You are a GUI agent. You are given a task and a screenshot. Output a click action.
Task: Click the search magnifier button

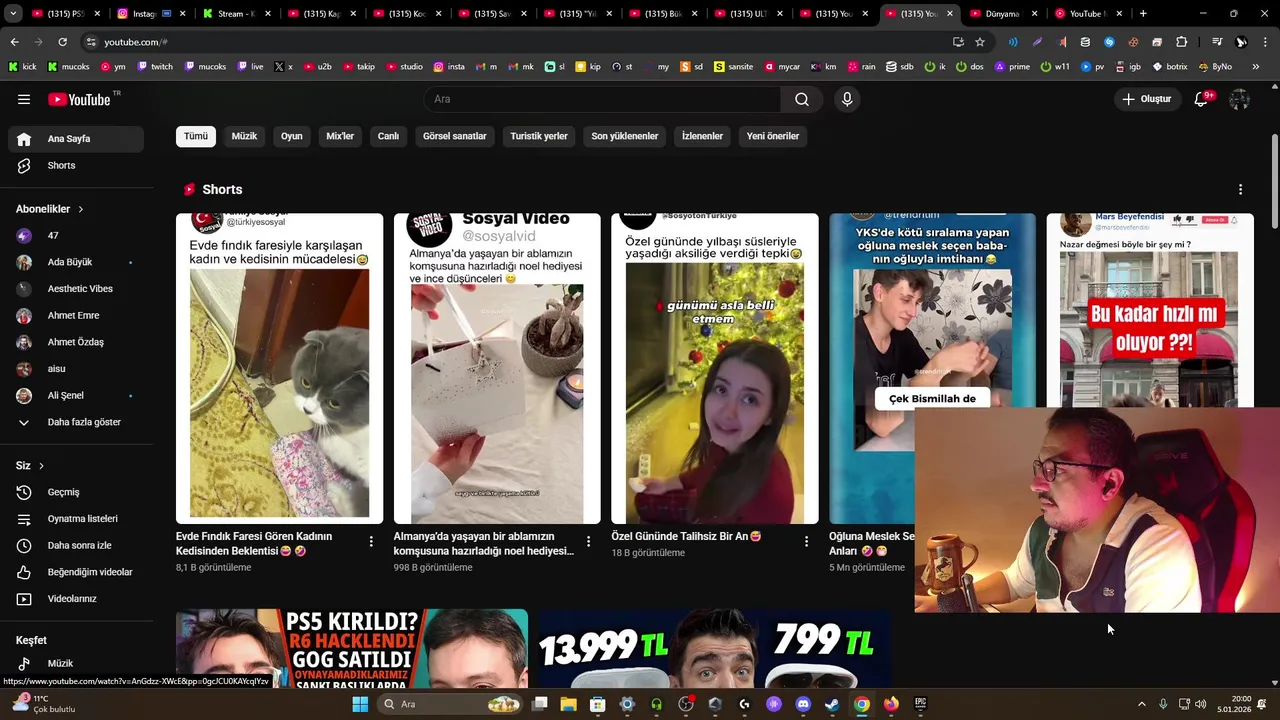click(x=802, y=99)
